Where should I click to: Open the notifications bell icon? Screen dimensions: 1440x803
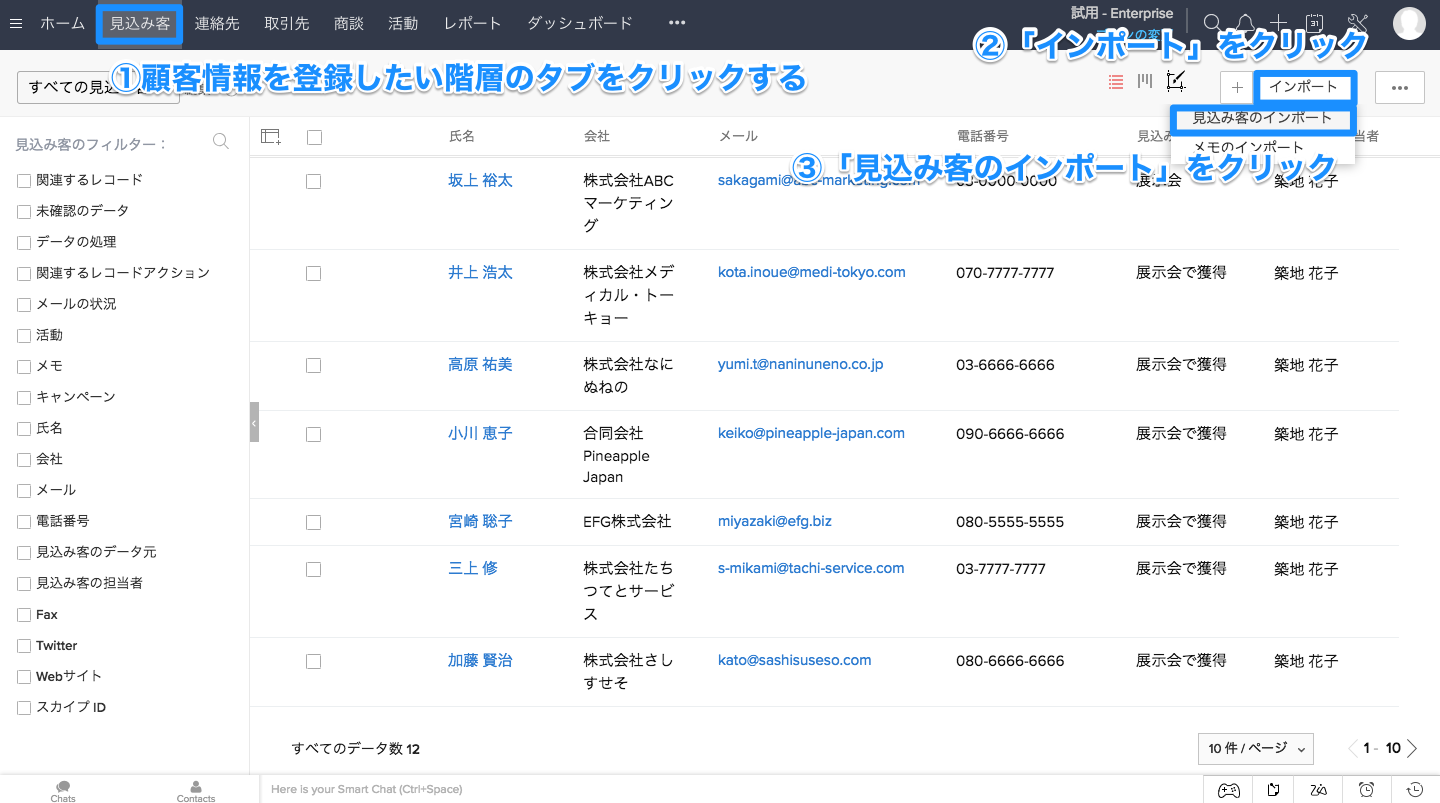1245,23
